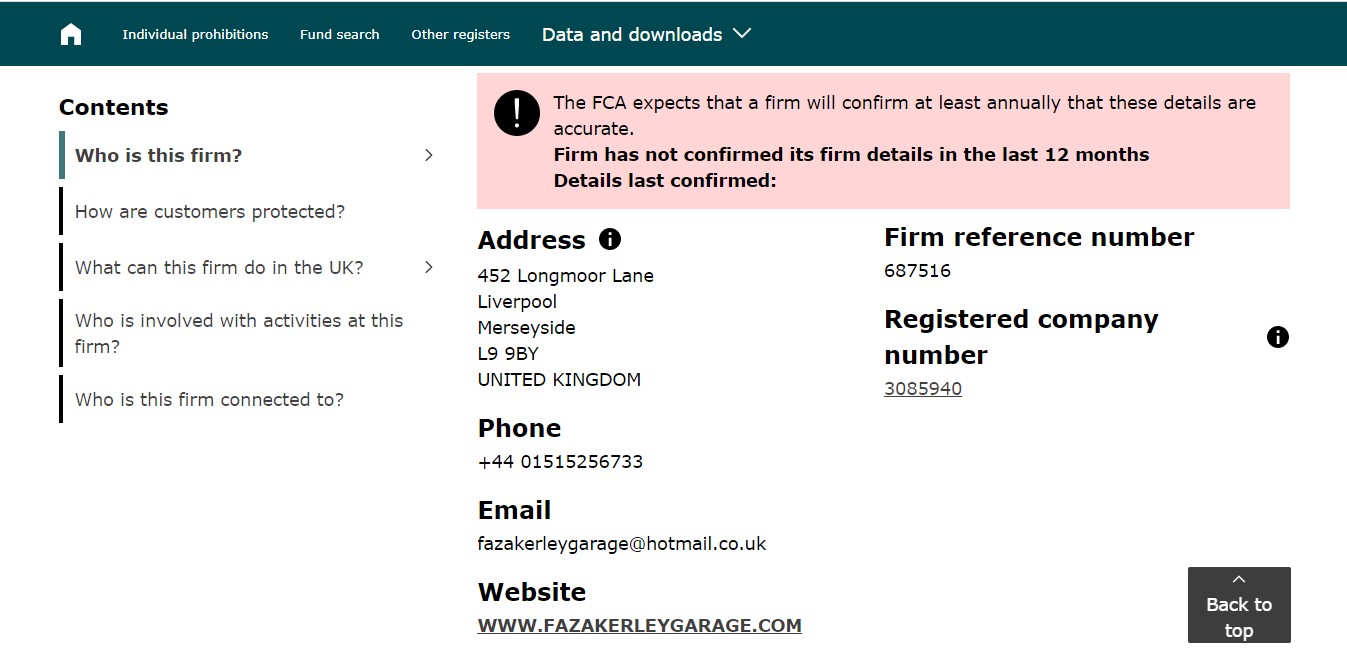Click the firm reference number 687516
1347x657 pixels.
[x=917, y=270]
